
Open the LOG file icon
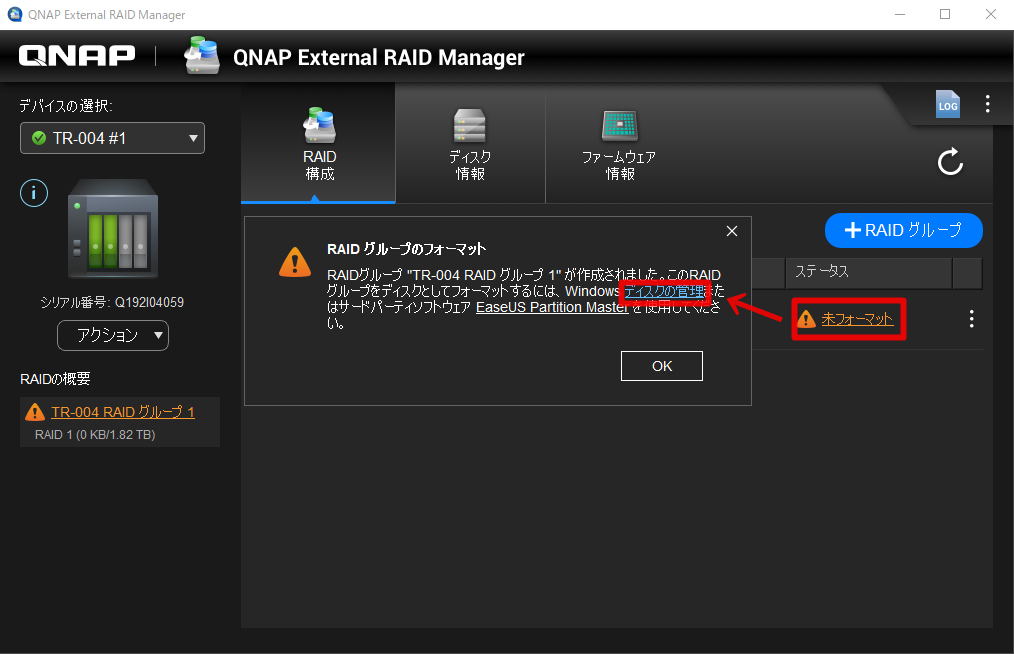(947, 104)
